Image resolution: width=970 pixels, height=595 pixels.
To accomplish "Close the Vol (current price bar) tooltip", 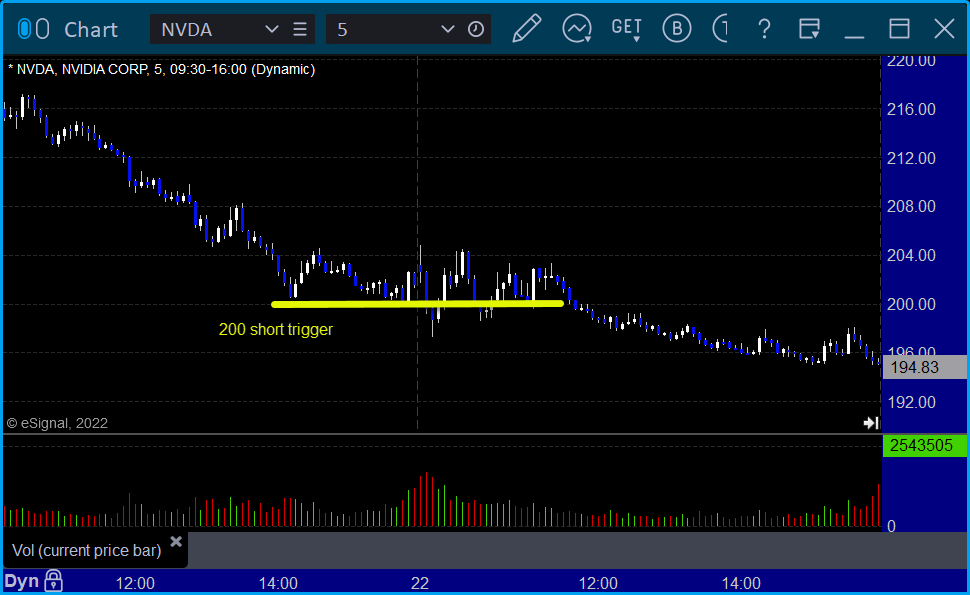I will click(176, 542).
